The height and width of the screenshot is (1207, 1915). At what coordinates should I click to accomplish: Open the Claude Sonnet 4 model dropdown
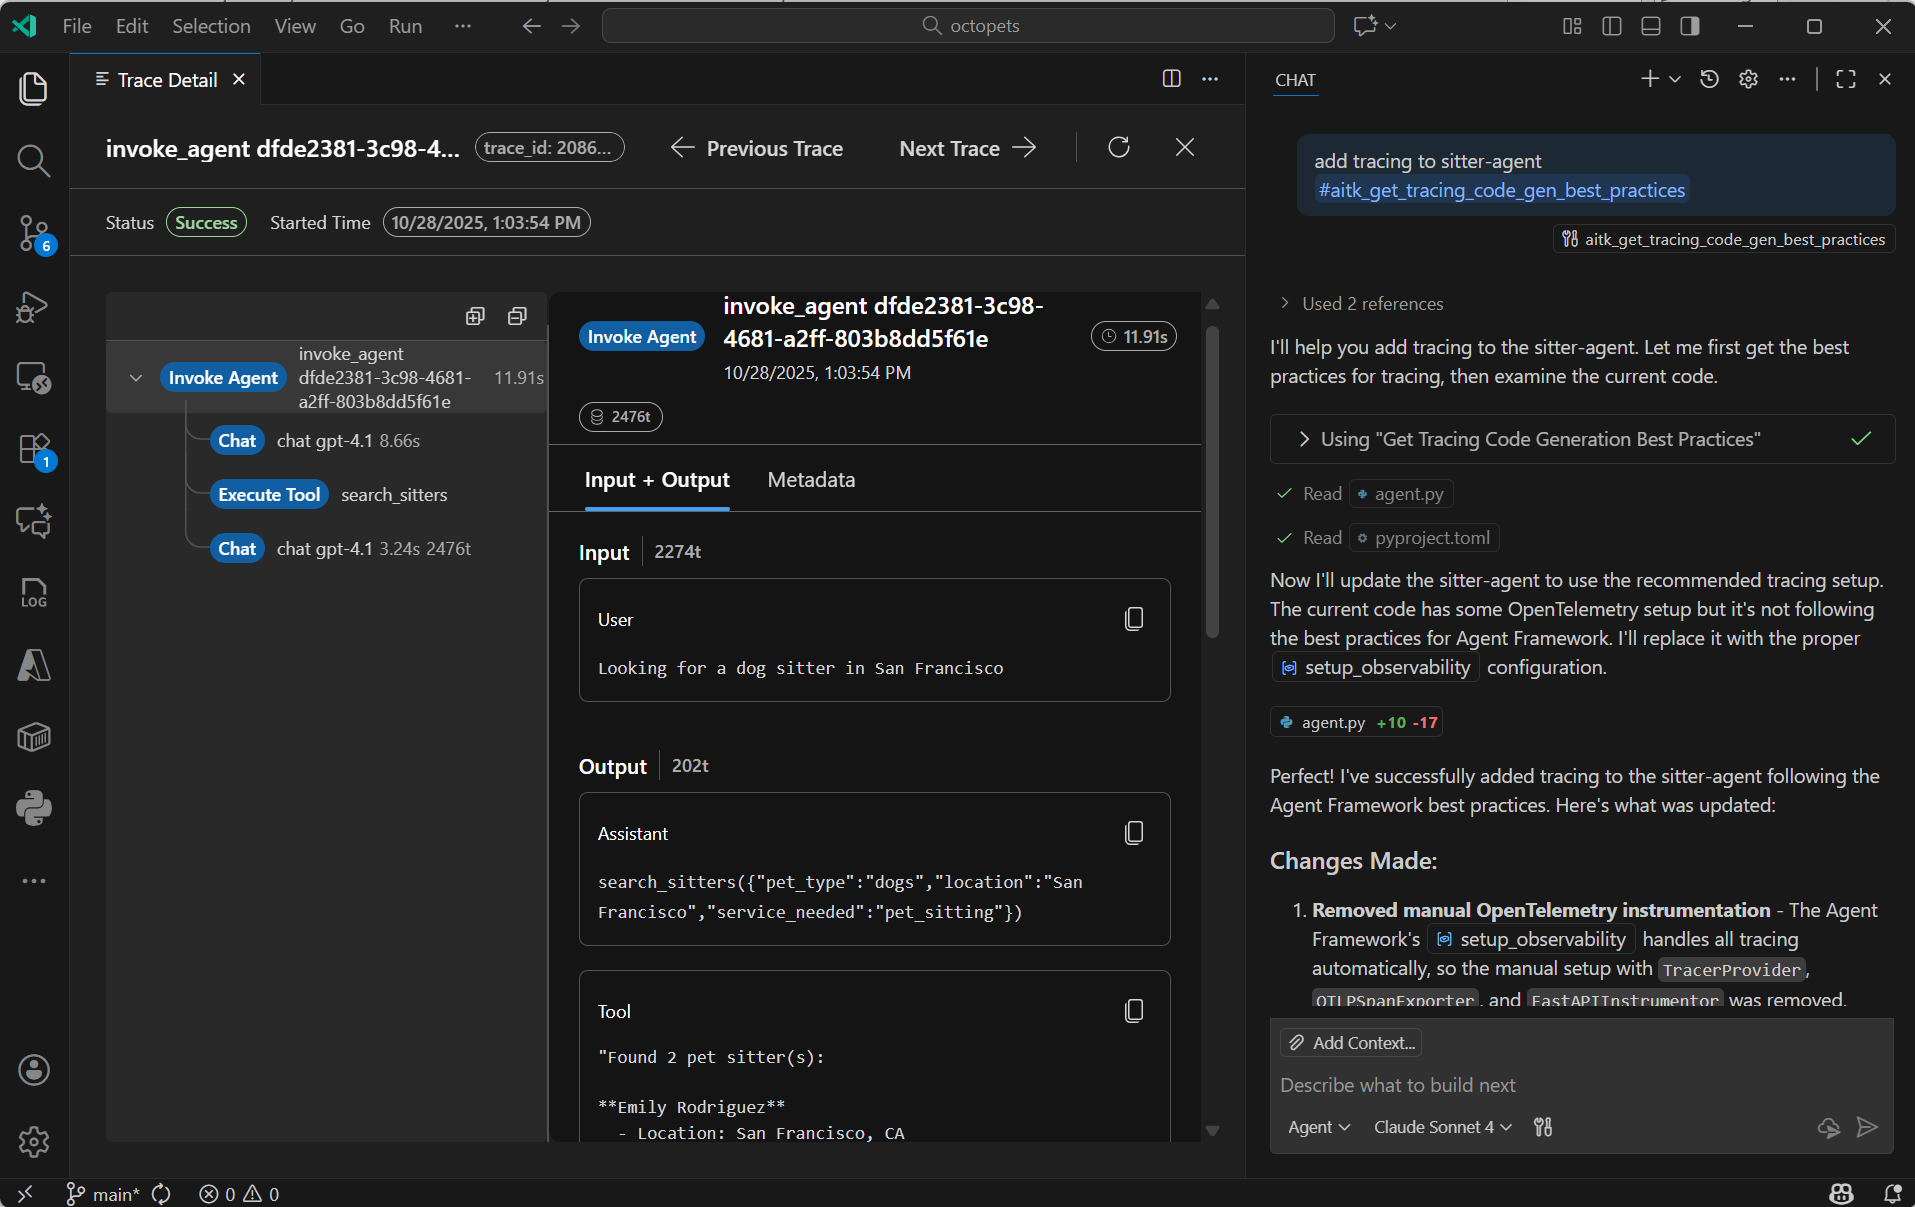point(1441,1127)
